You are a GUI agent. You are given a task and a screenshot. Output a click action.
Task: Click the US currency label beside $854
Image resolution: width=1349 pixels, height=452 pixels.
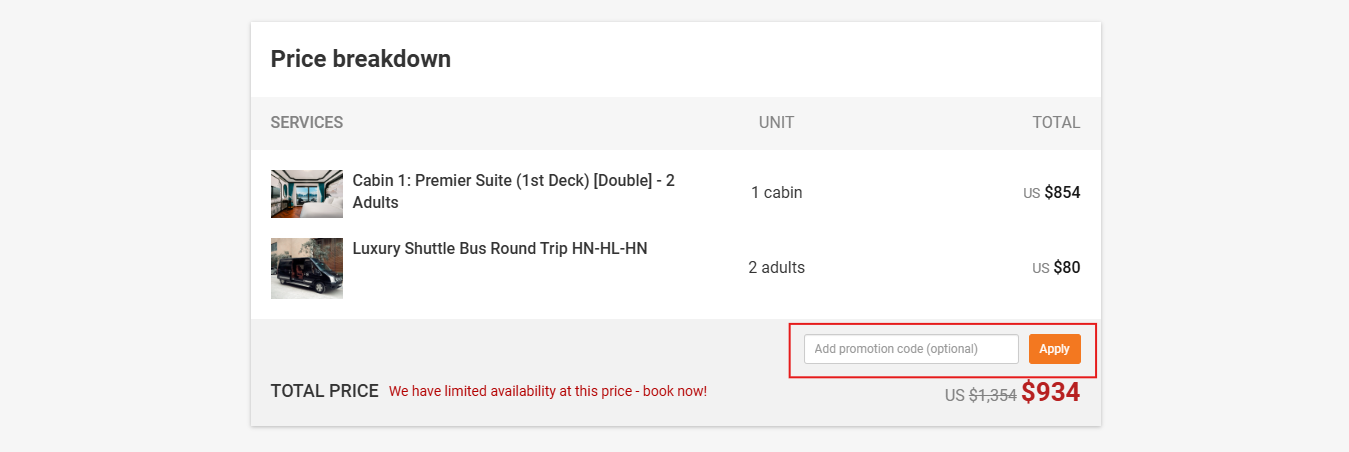(1031, 194)
